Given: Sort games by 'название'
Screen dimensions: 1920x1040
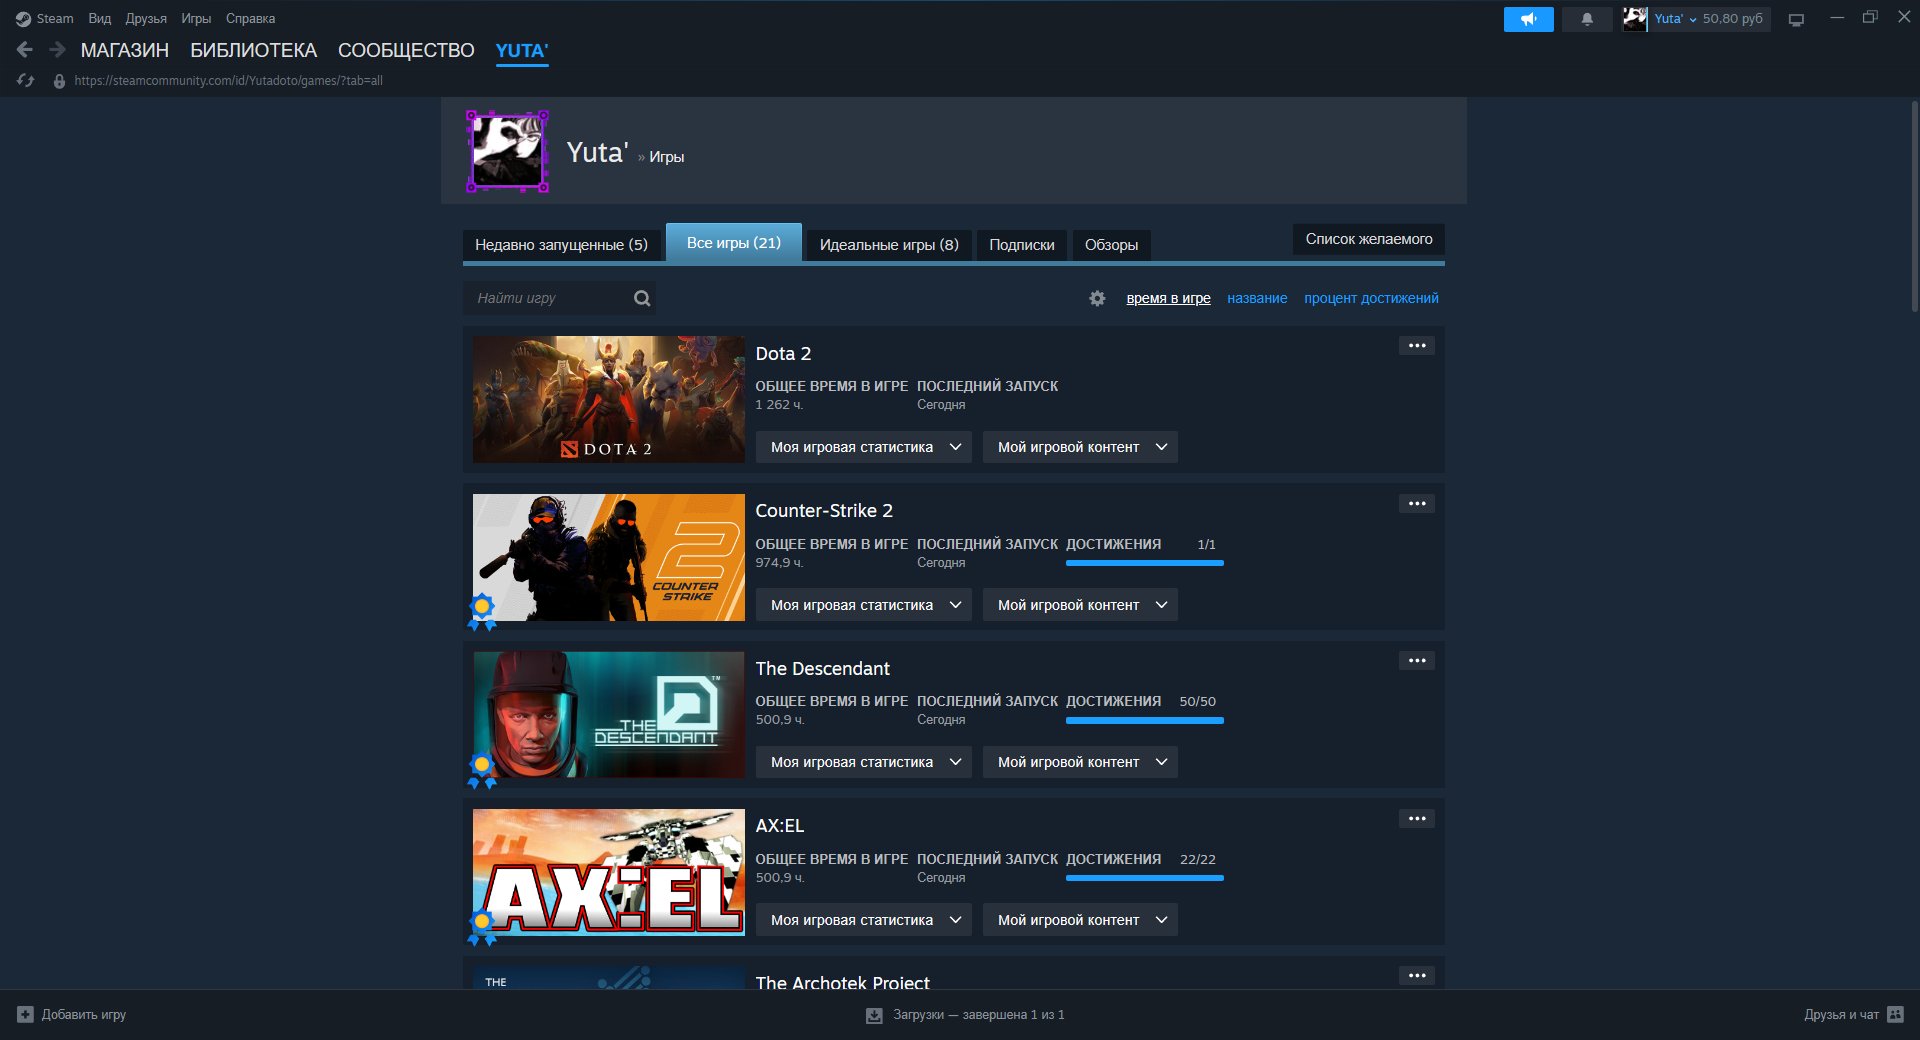Looking at the screenshot, I should click(x=1257, y=298).
